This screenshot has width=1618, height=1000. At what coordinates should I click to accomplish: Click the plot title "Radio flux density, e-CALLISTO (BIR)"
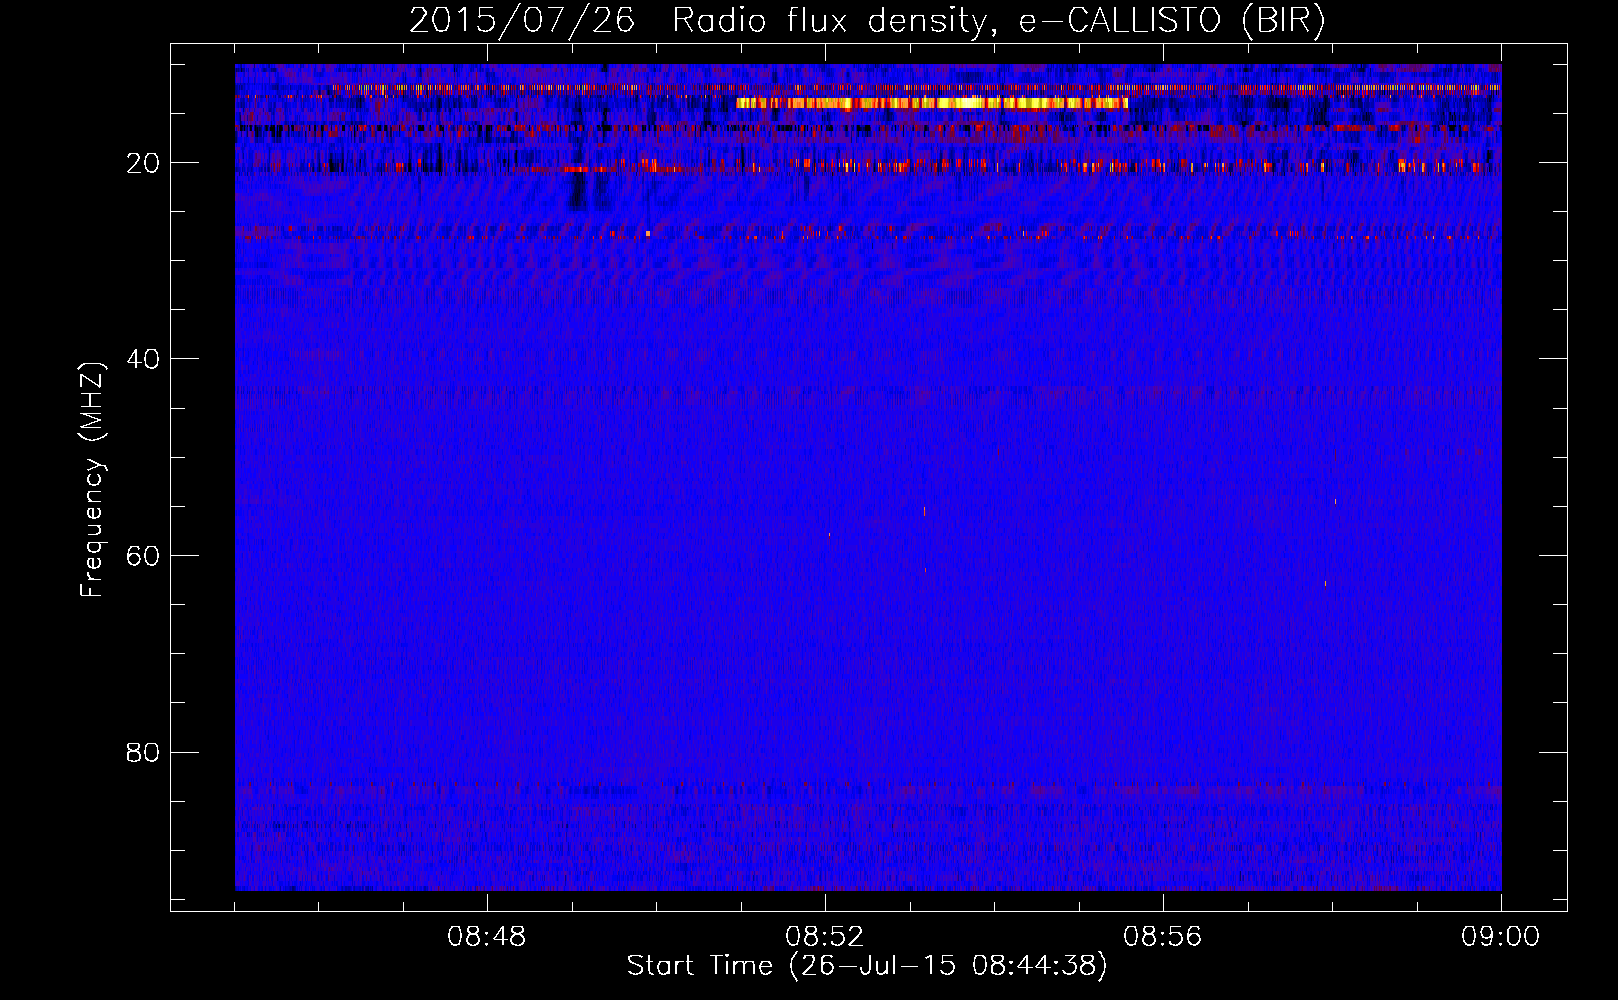(x=999, y=21)
